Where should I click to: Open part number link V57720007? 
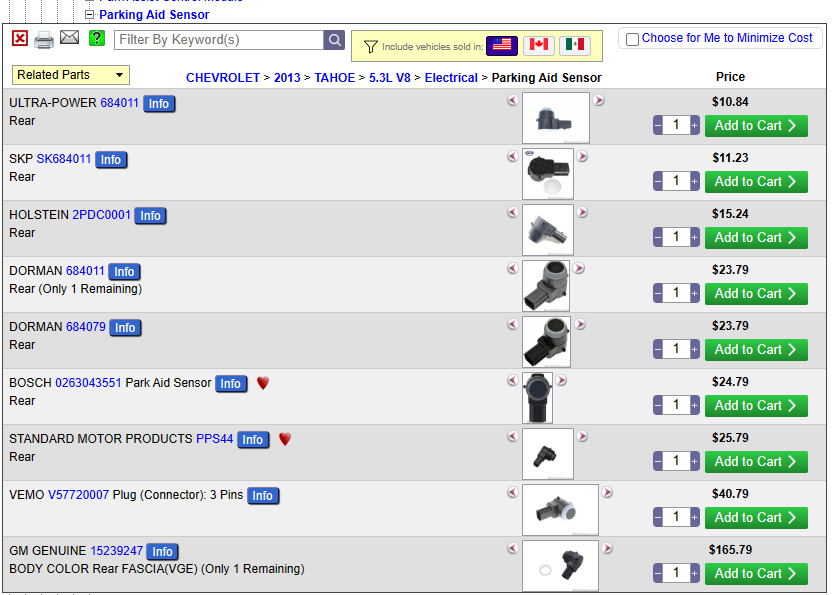coord(79,495)
